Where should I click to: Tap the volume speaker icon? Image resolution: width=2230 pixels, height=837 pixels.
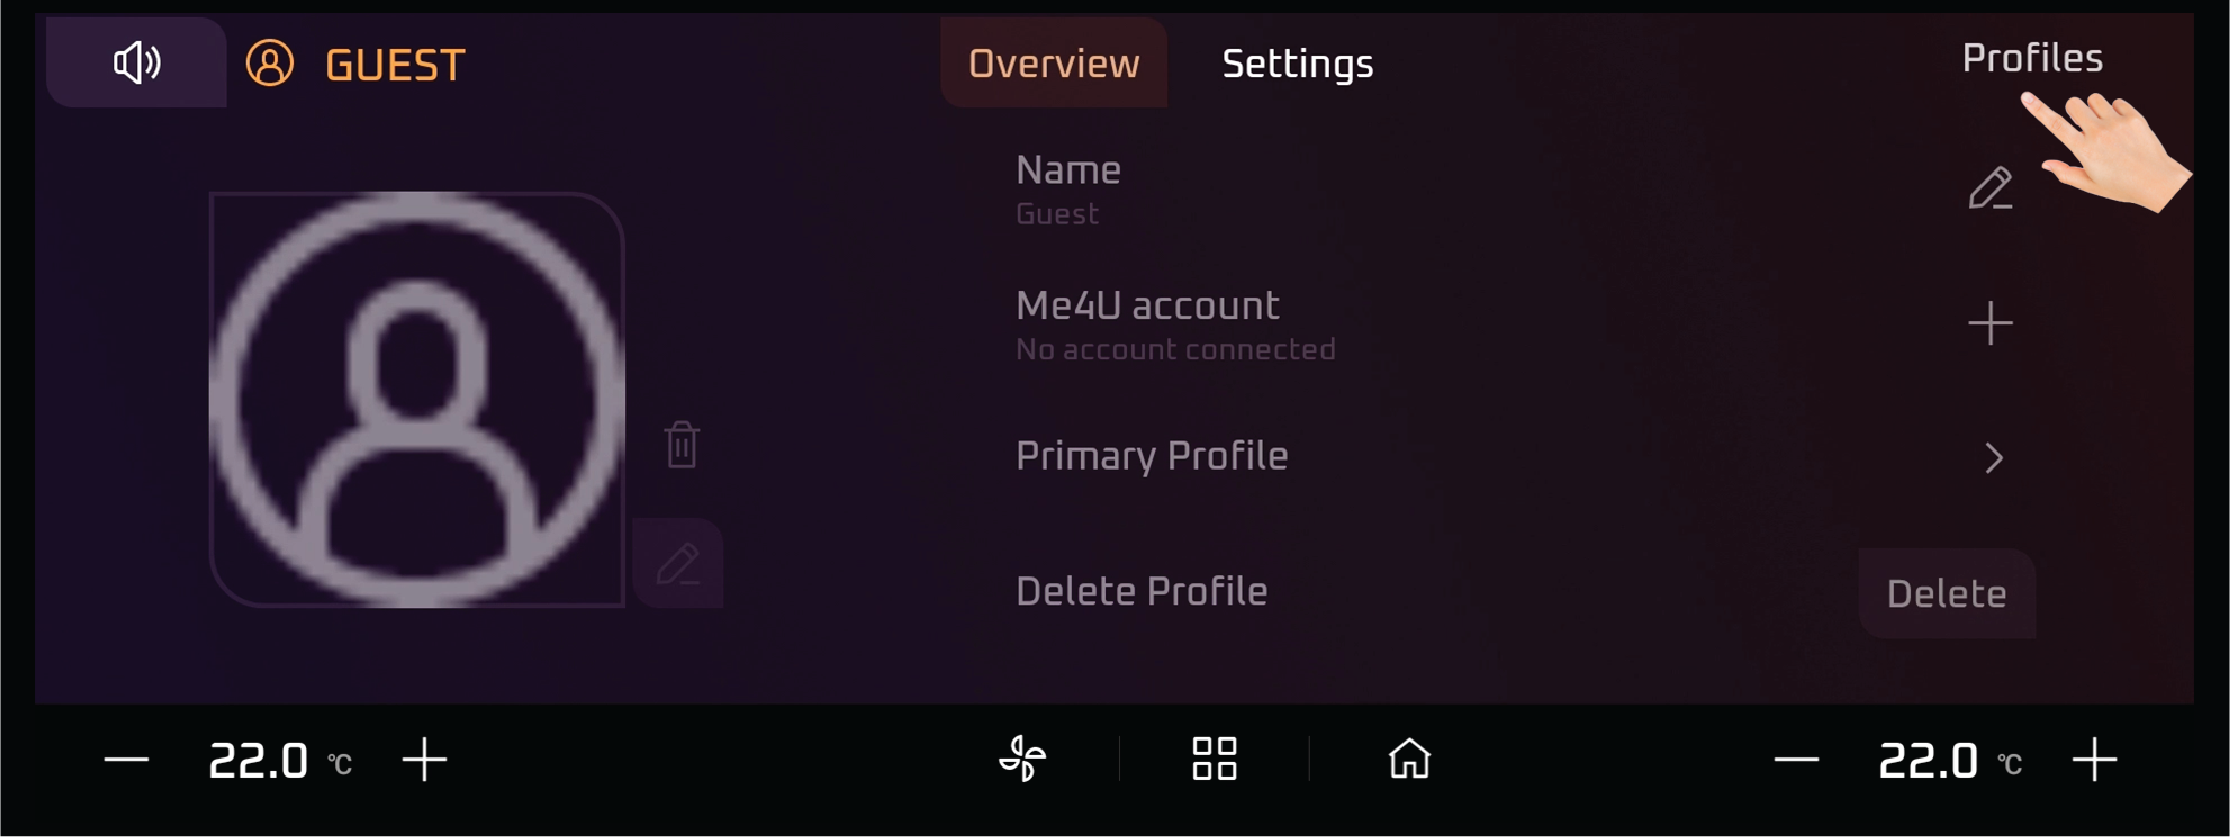(x=137, y=63)
